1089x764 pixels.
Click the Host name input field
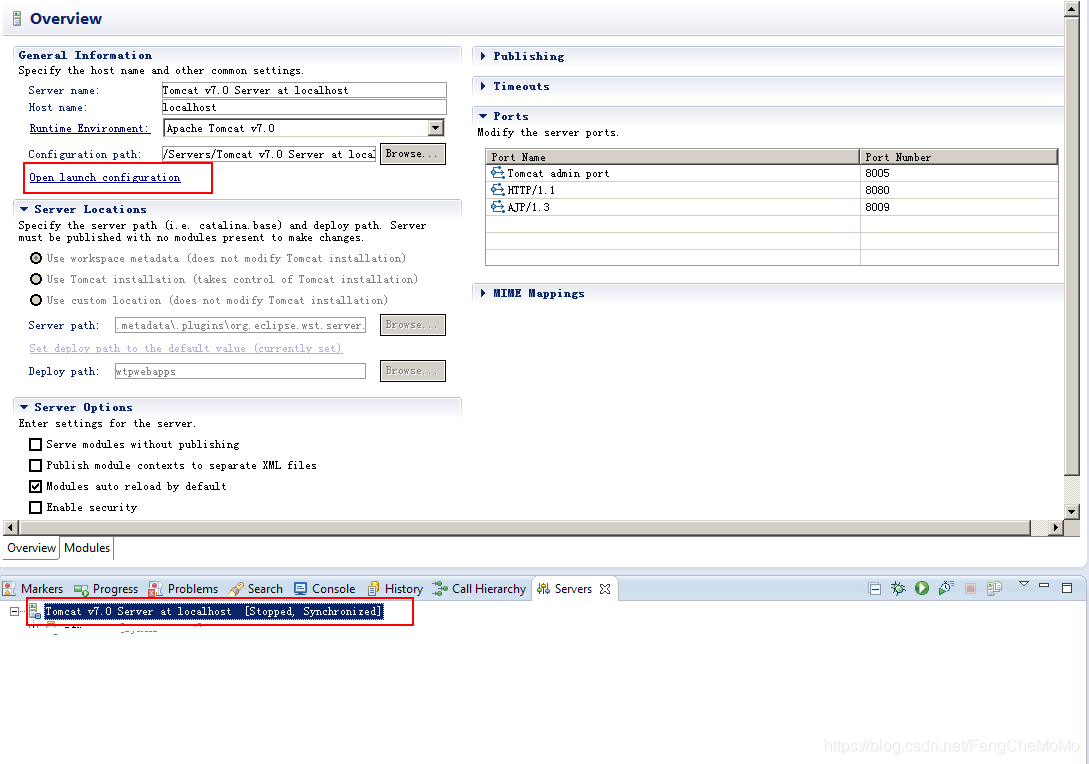click(304, 107)
